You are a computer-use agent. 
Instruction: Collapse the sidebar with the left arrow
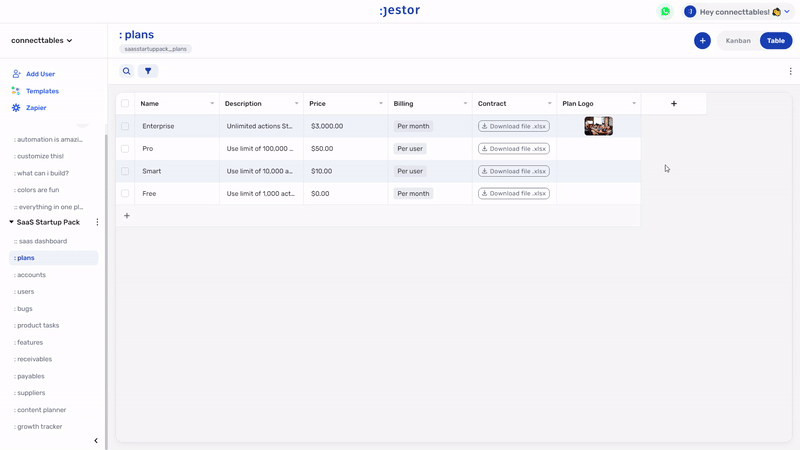point(96,440)
